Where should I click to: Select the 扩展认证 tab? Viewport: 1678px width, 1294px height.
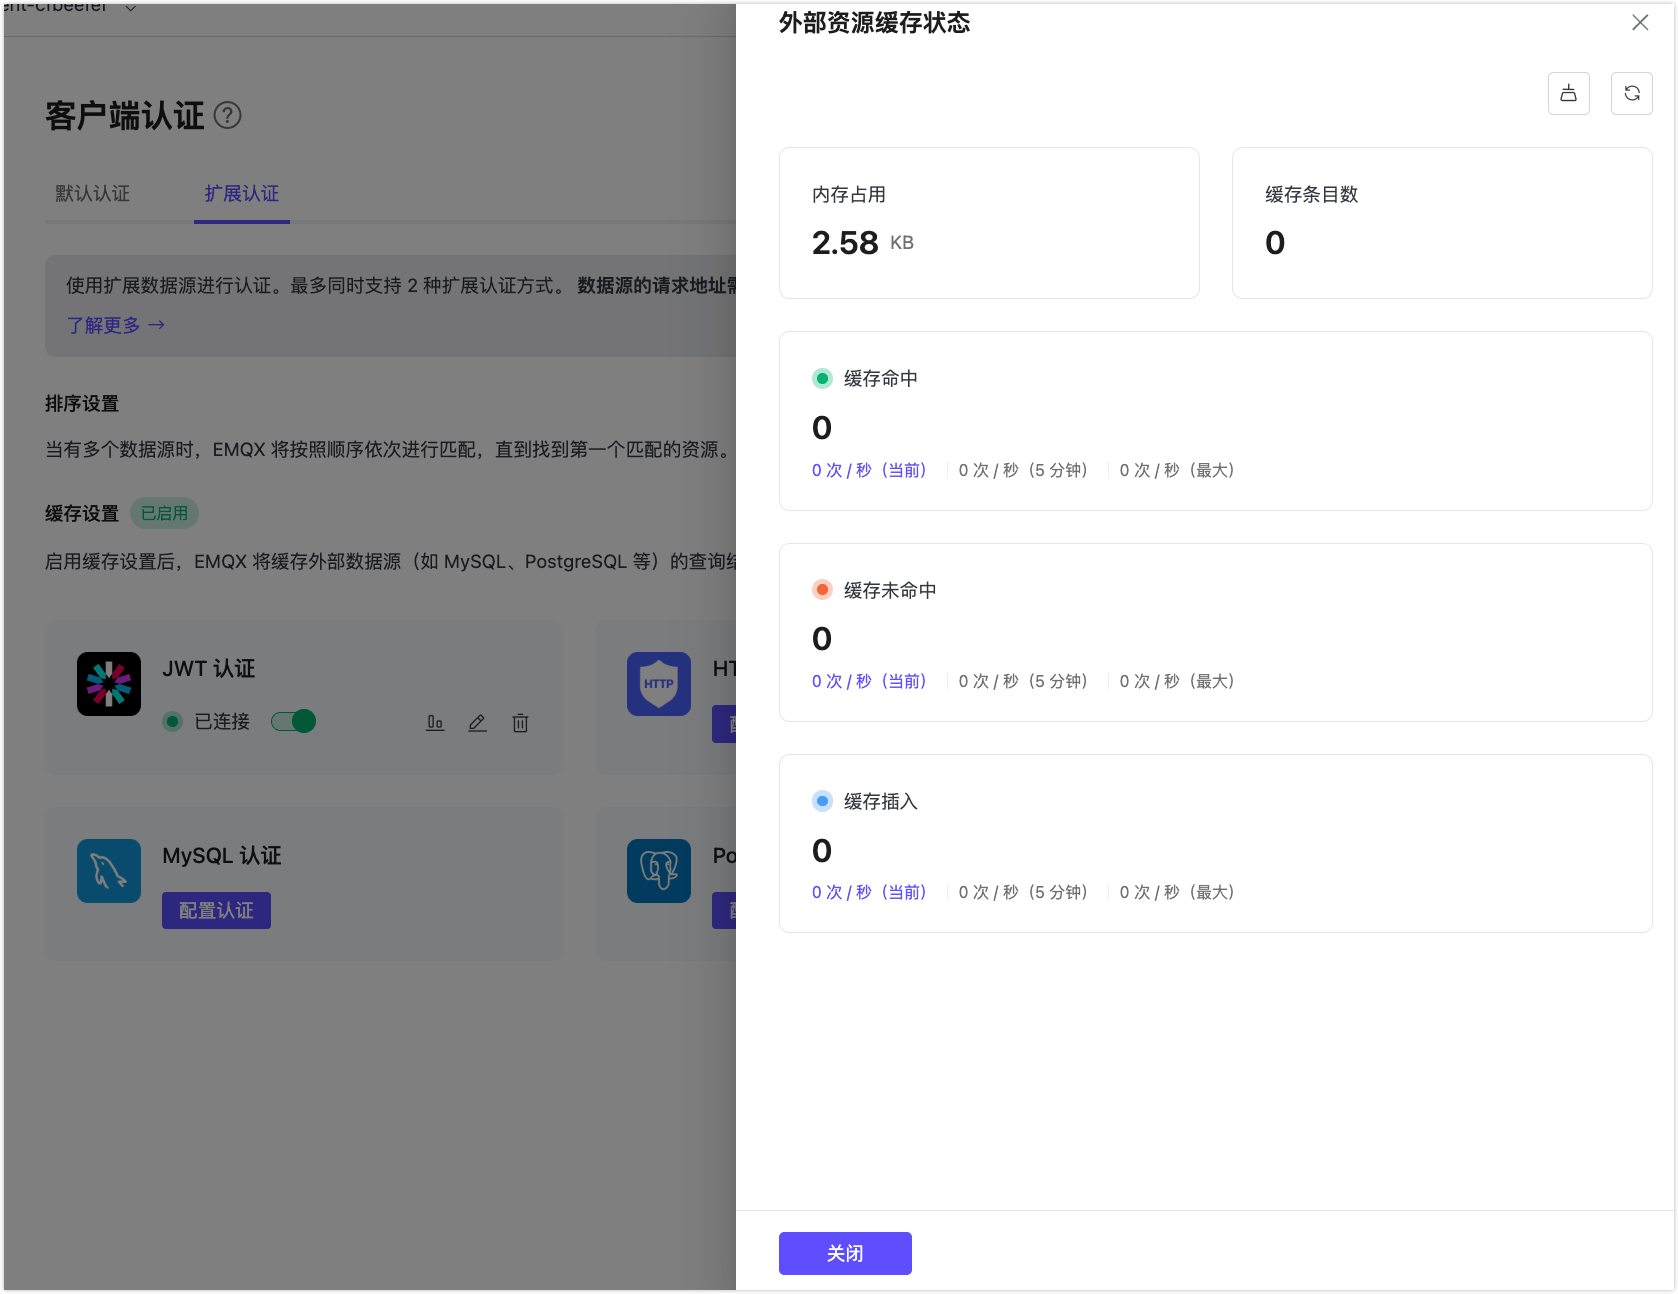242,194
